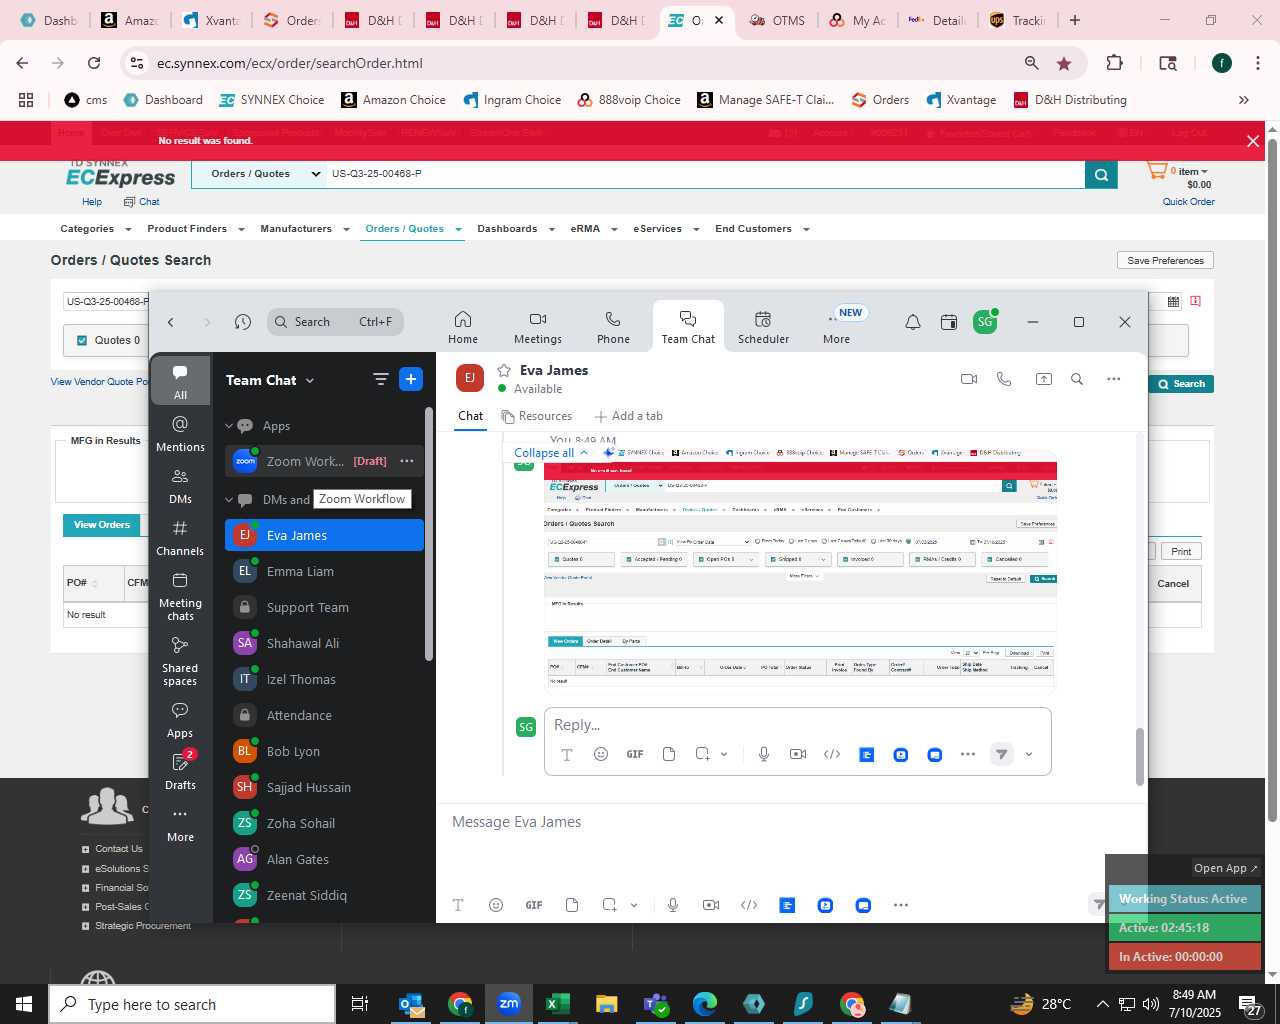Open Zoom Scheduler tab
This screenshot has width=1280, height=1024.
763,327
